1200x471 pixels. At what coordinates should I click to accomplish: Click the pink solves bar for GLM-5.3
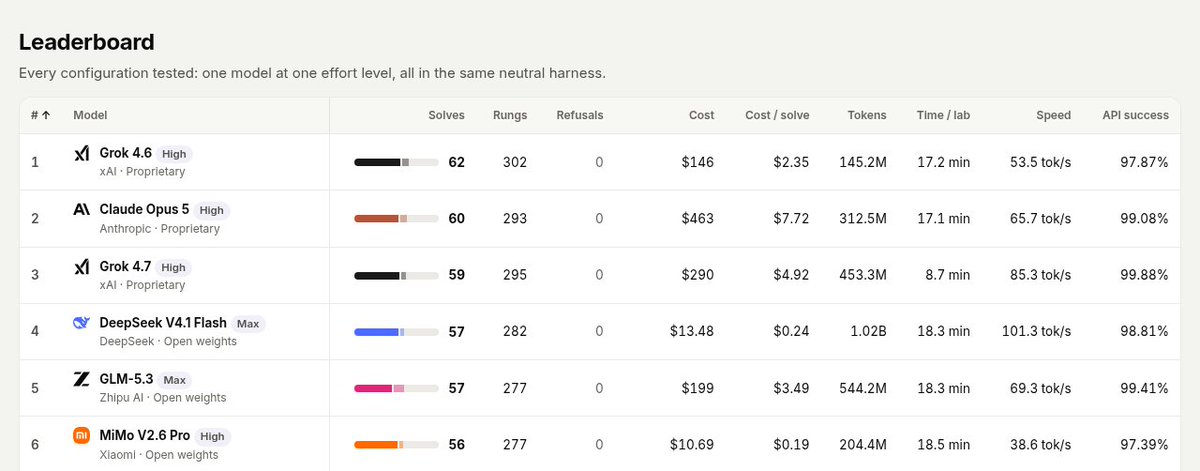click(x=397, y=388)
